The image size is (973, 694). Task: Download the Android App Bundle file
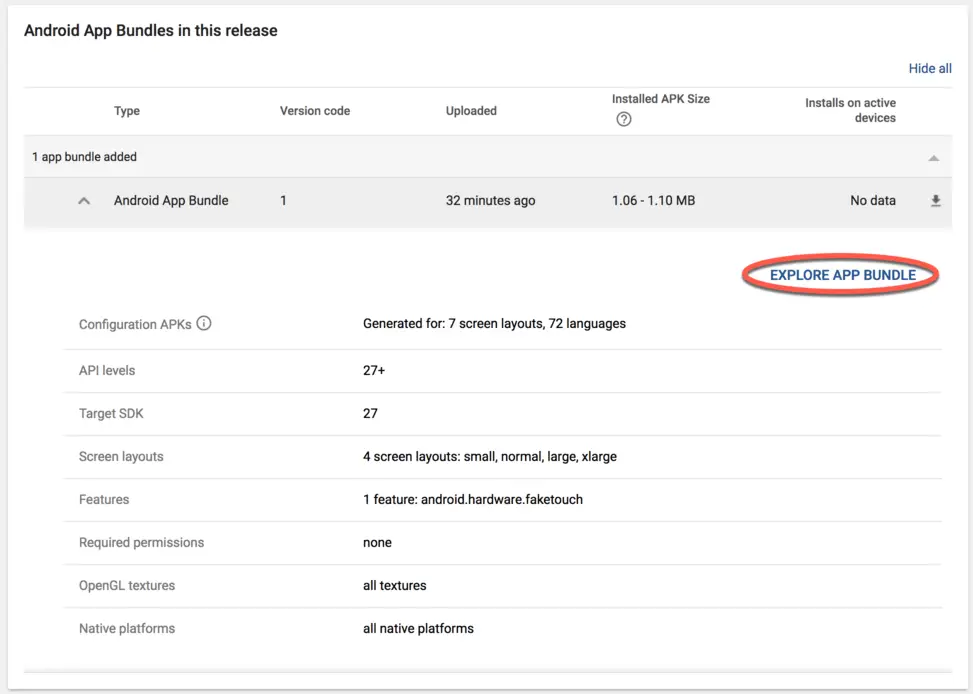click(x=935, y=201)
